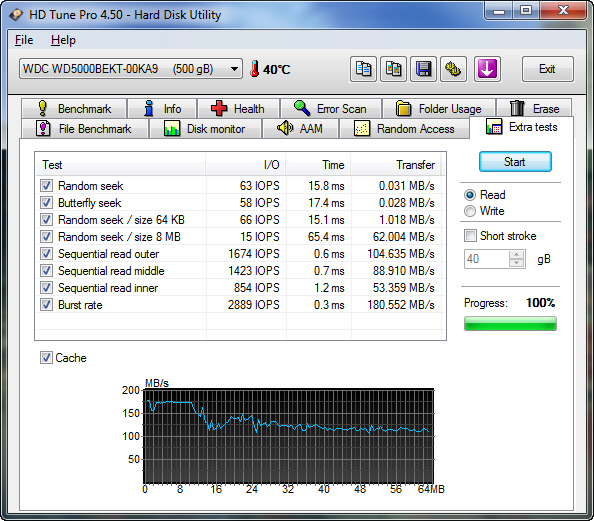594x521 pixels.
Task: Click the 17.4 ms butterfly seek time
Action: tap(326, 203)
